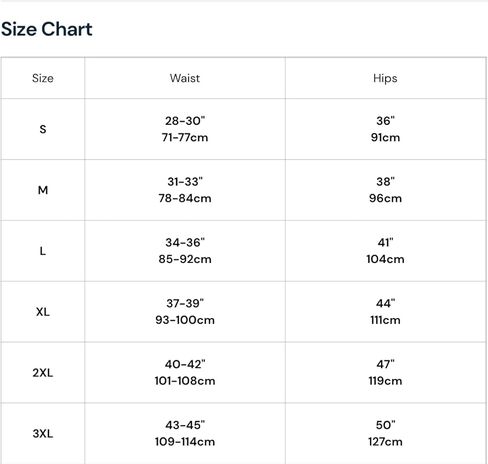488x464 pixels.
Task: Select the 34-36" waist measurement
Action: point(185,243)
